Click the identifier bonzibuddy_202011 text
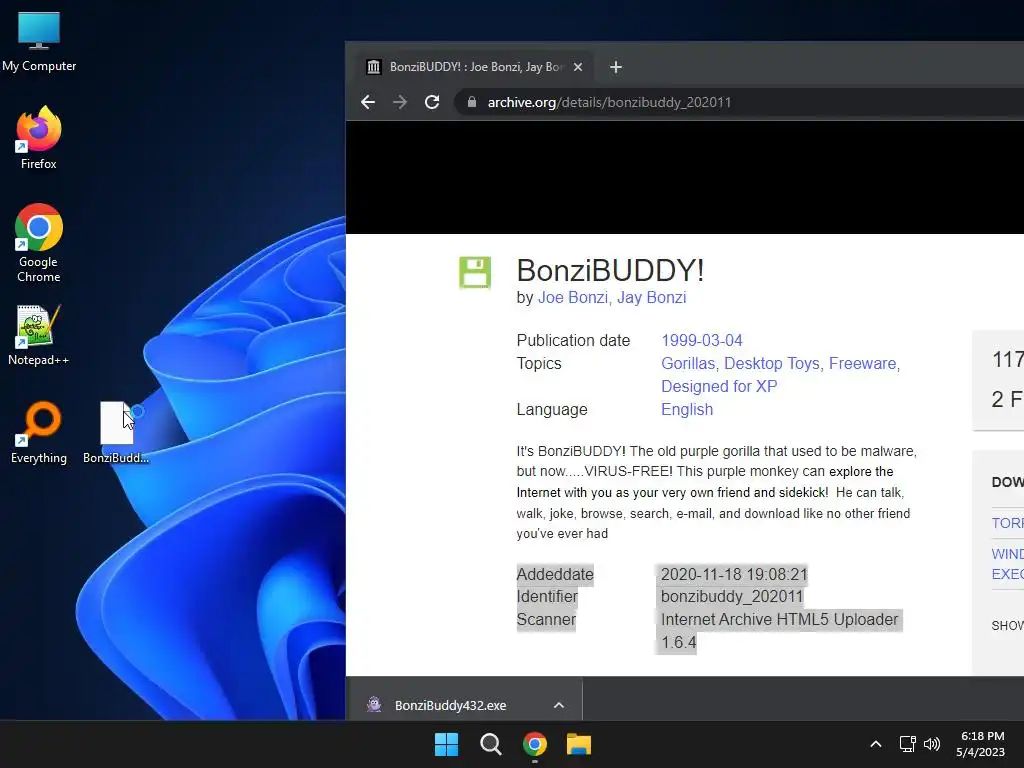Image resolution: width=1024 pixels, height=768 pixels. pyautogui.click(x=731, y=596)
